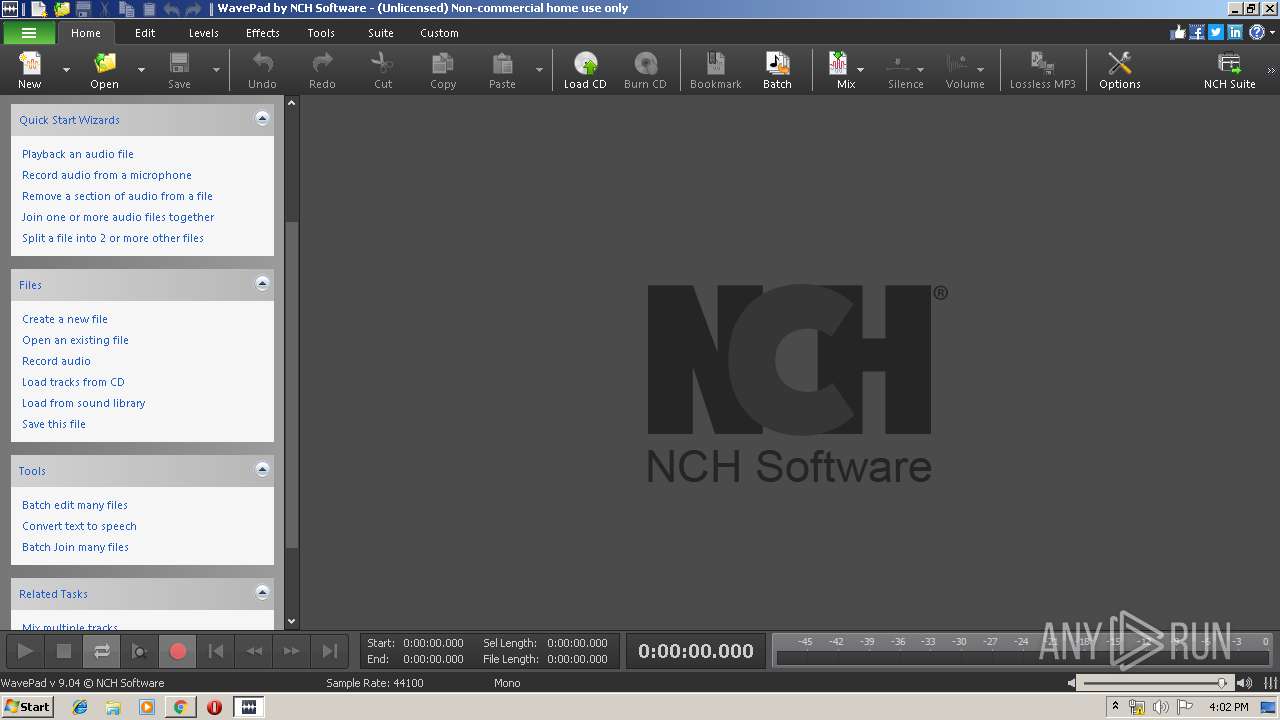Click the Mix toolbar icon
1280x720 pixels.
pos(840,70)
